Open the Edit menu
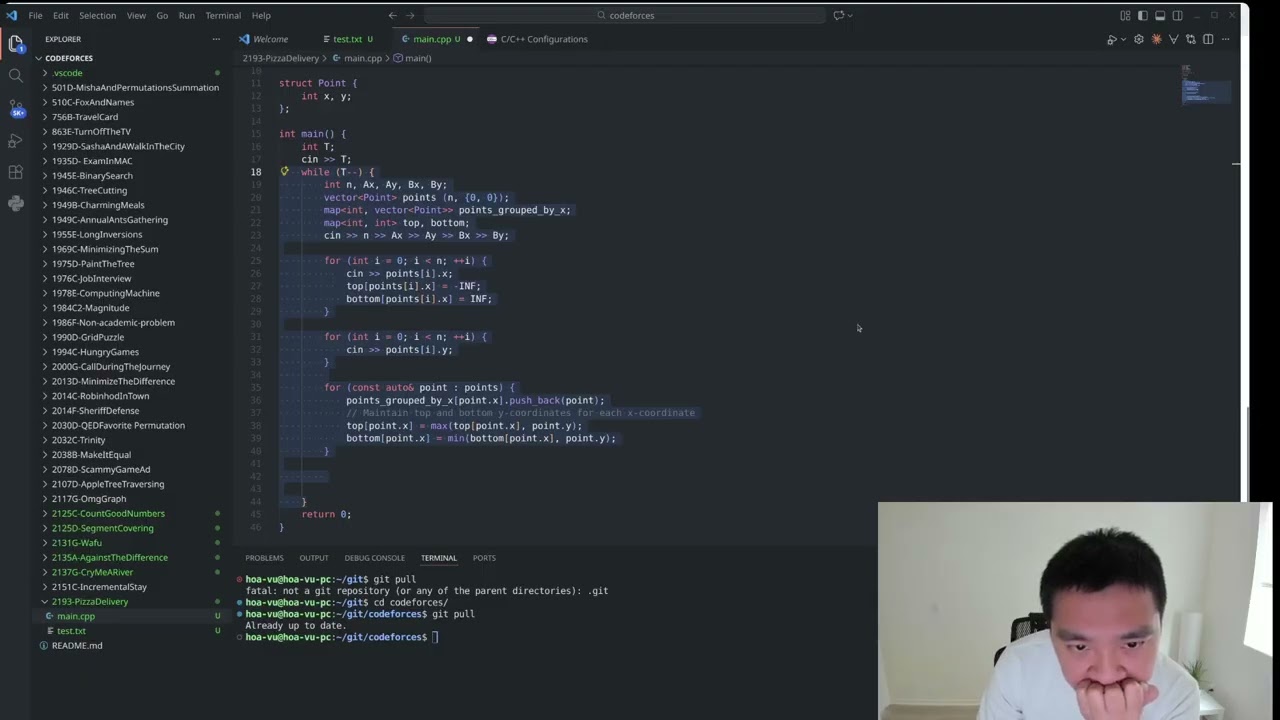Screen dimensions: 1280x720 point(61,15)
